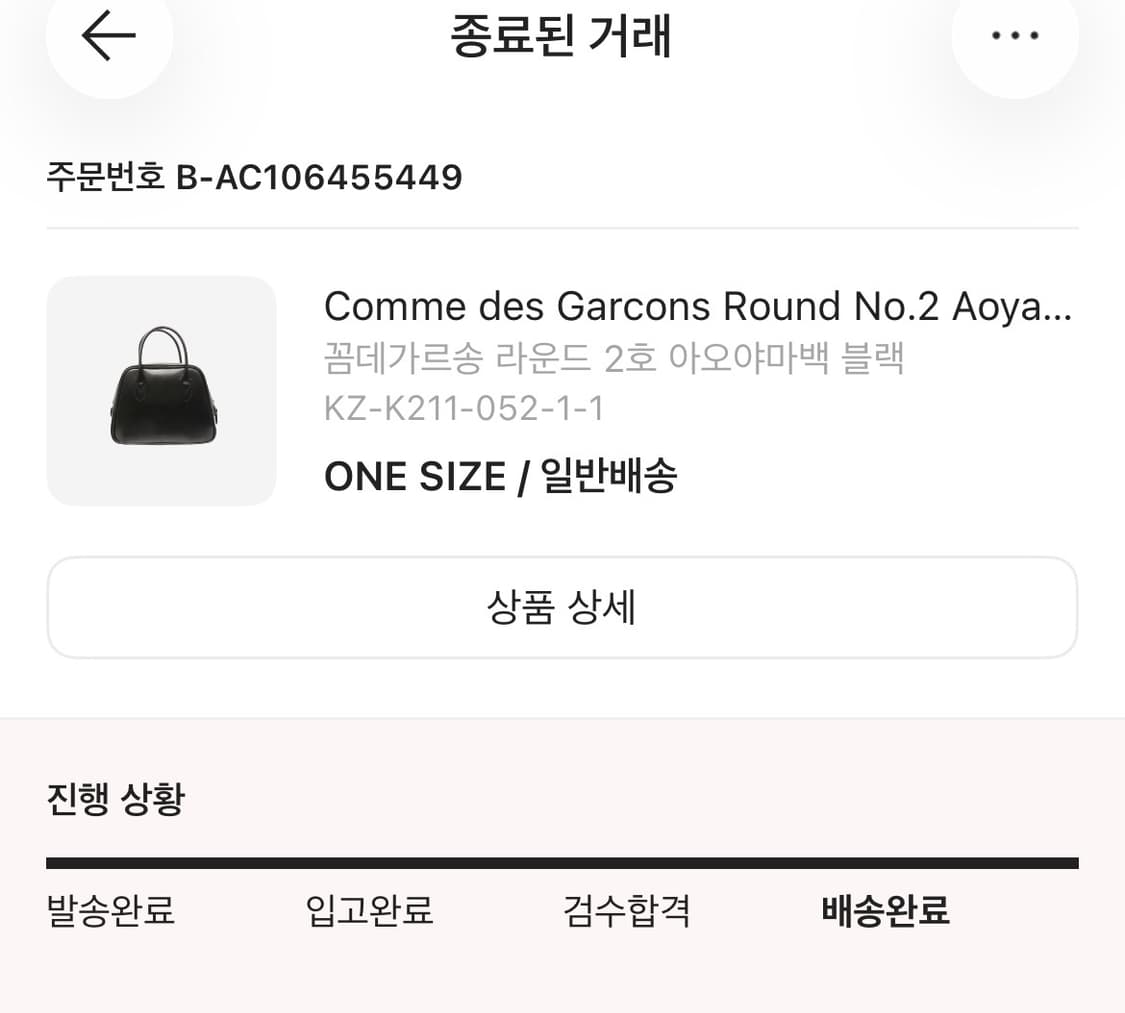This screenshot has height=1013, width=1125.
Task: Tap the product thumbnail image
Action: coord(161,390)
